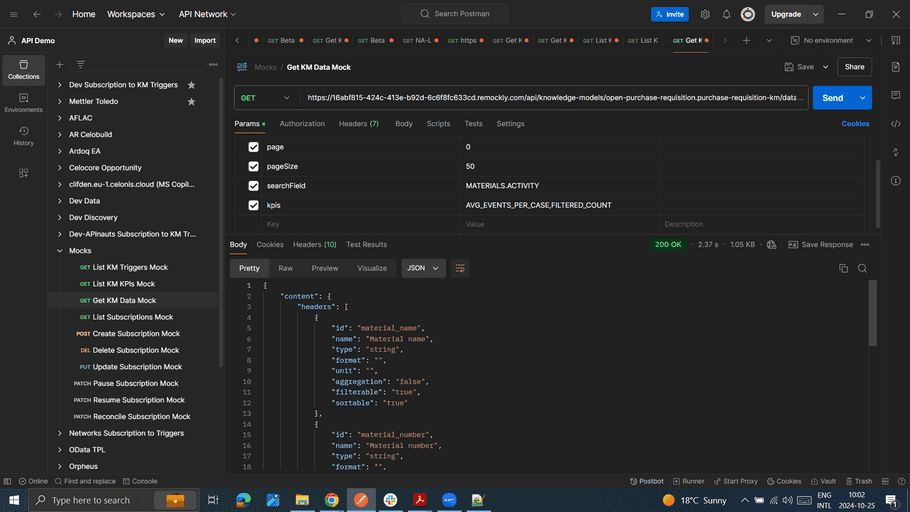Uncheck the searchField parameter checkbox
This screenshot has width=910, height=512.
(x=253, y=186)
